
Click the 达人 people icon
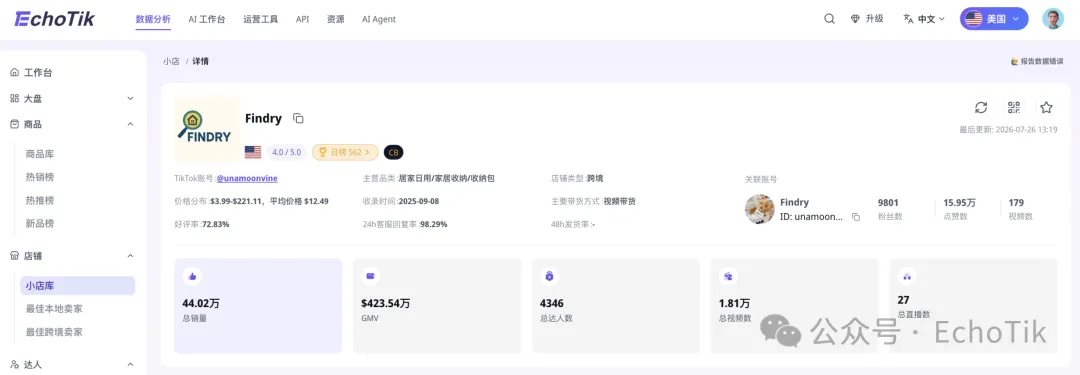point(14,365)
